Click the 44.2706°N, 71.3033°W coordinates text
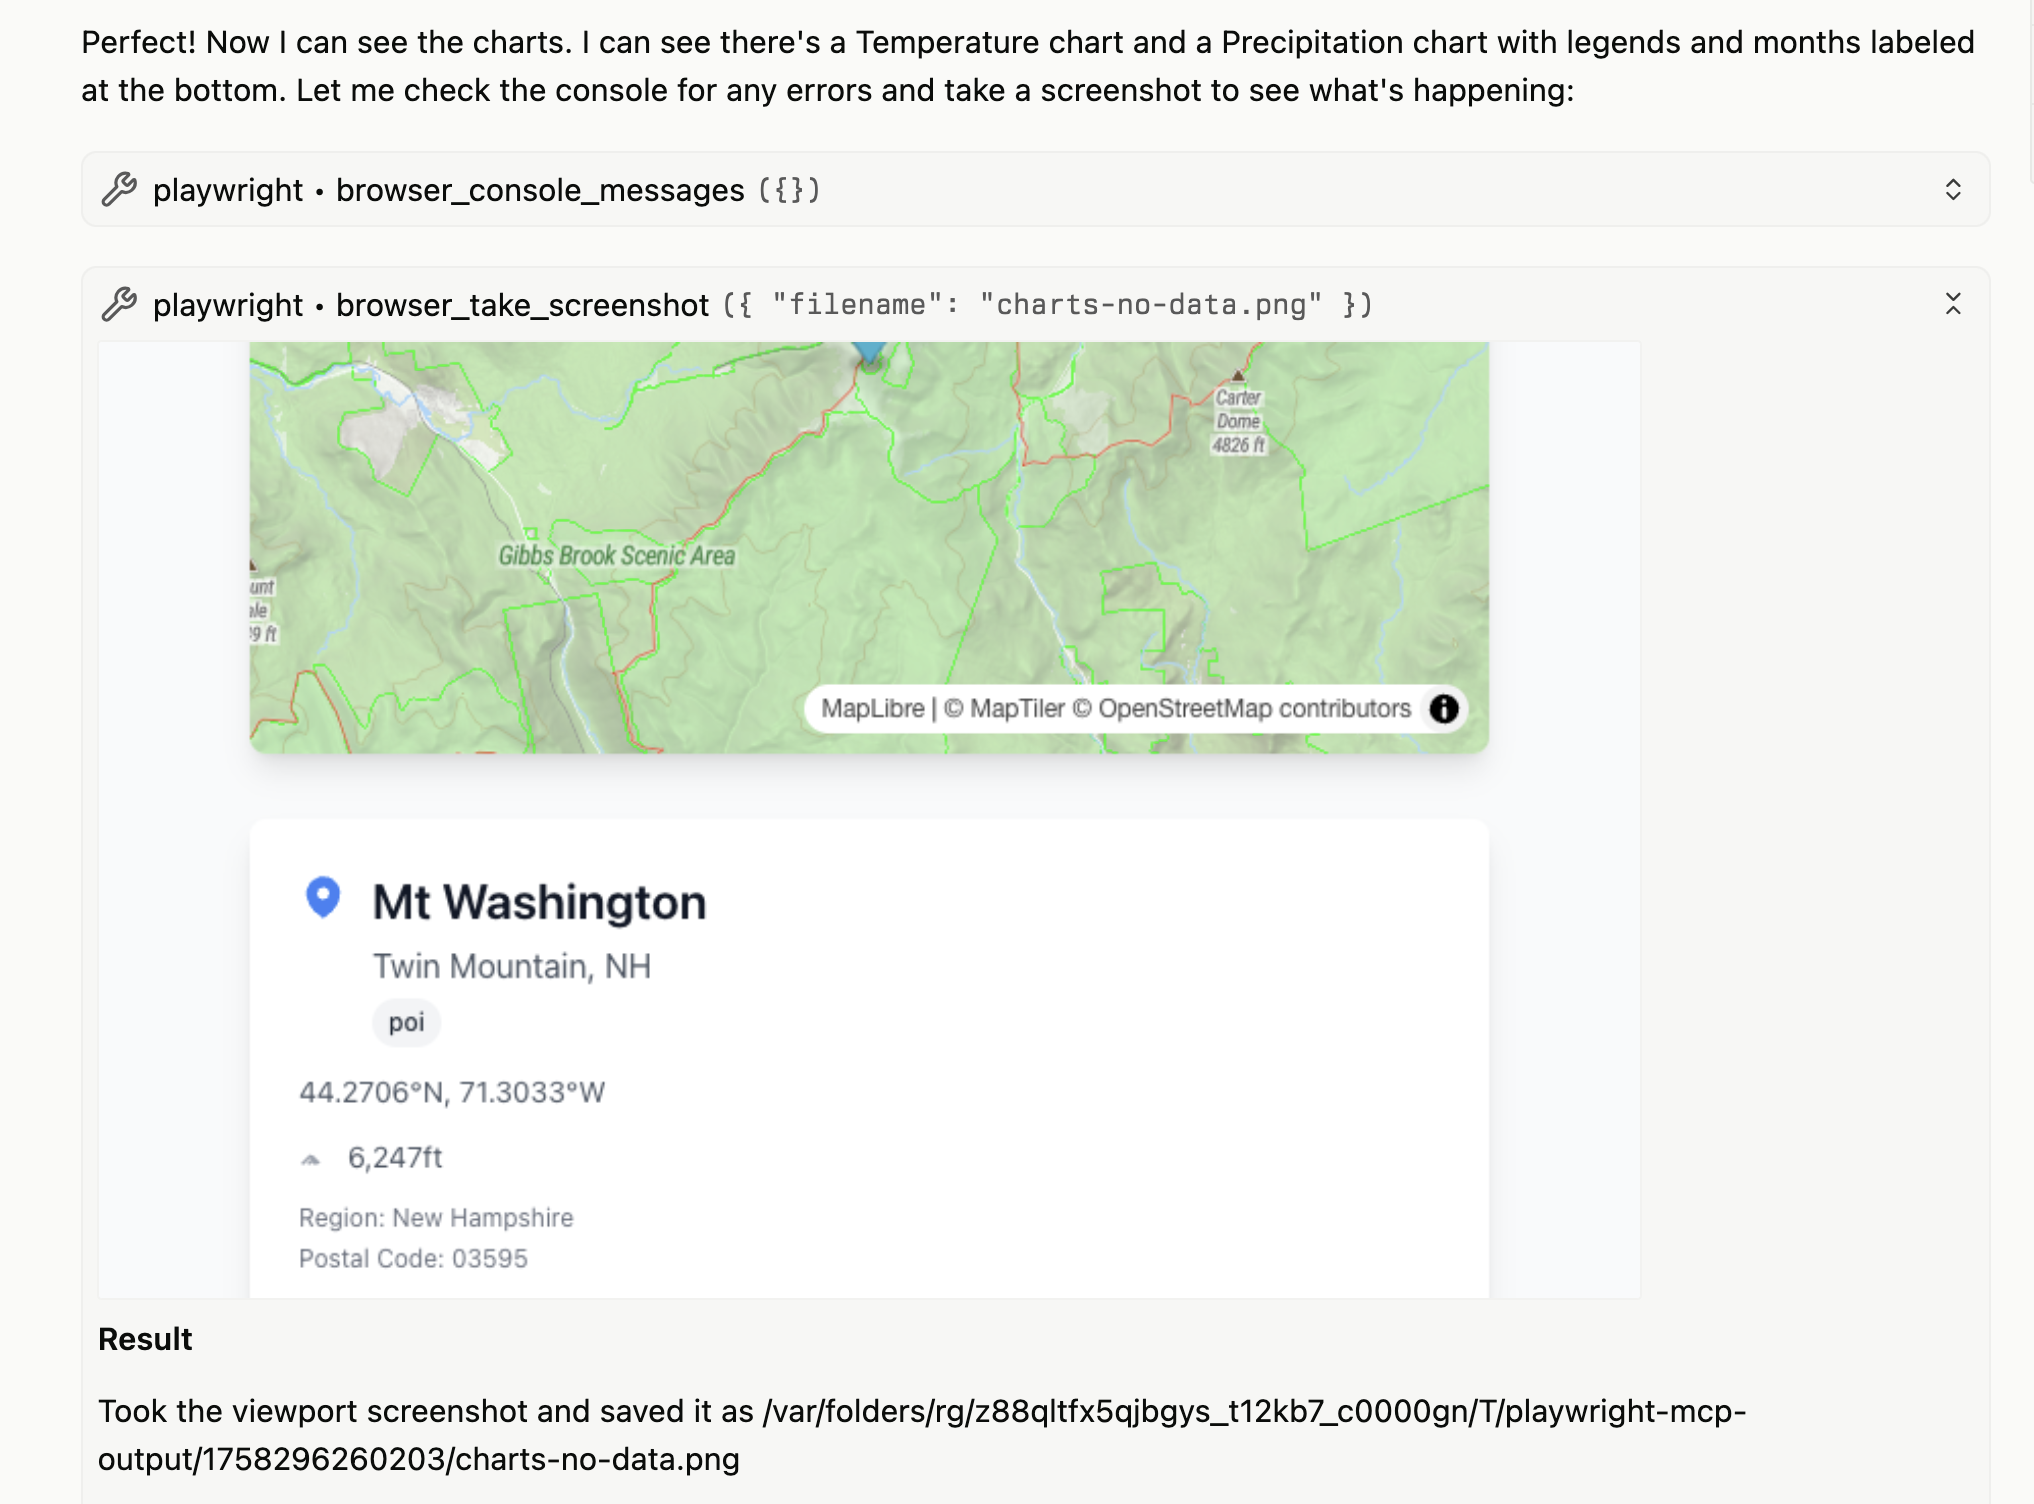The image size is (2034, 1504). 452,1092
